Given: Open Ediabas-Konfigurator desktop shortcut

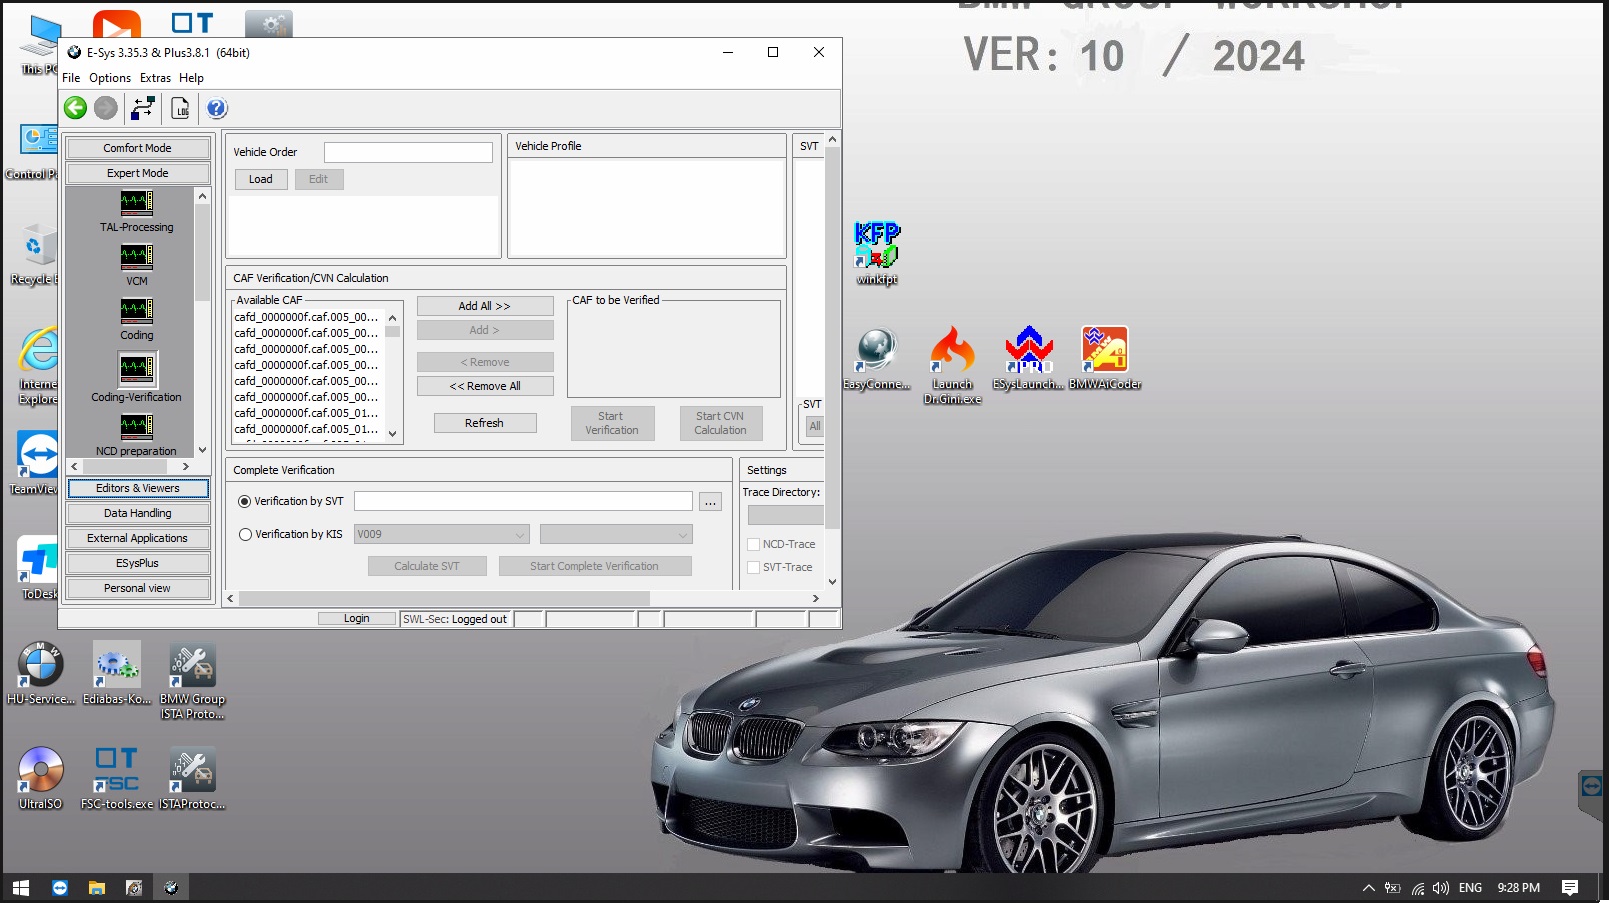Looking at the screenshot, I should [117, 673].
